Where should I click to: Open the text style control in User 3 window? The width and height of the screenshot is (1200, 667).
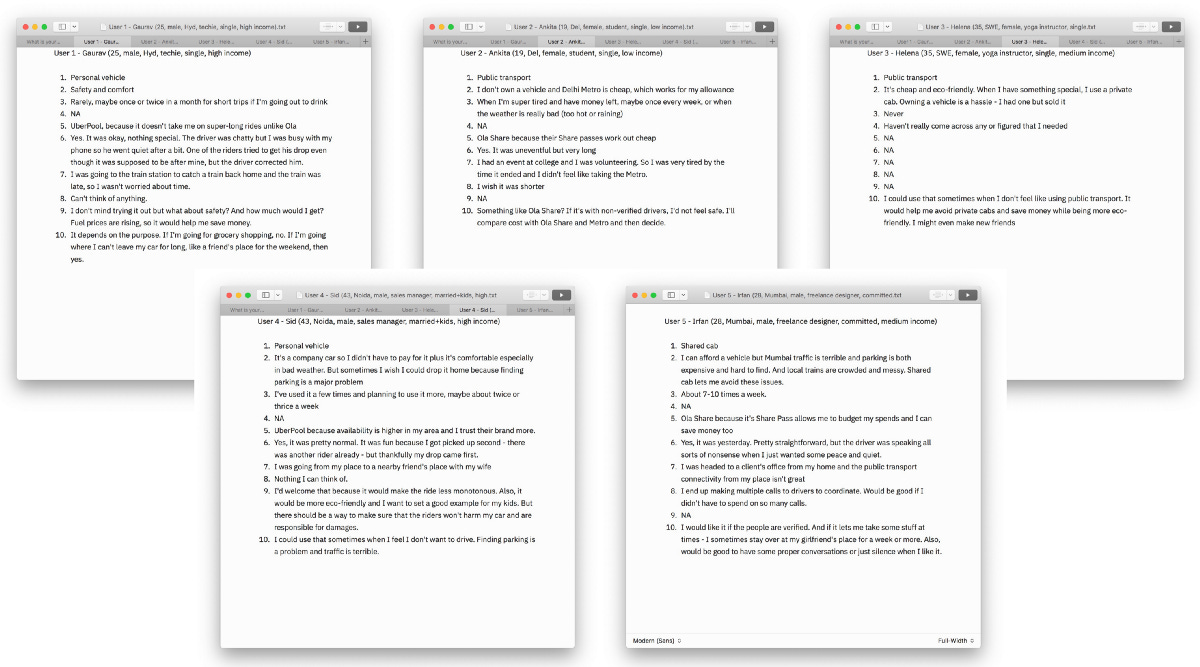(1144, 26)
